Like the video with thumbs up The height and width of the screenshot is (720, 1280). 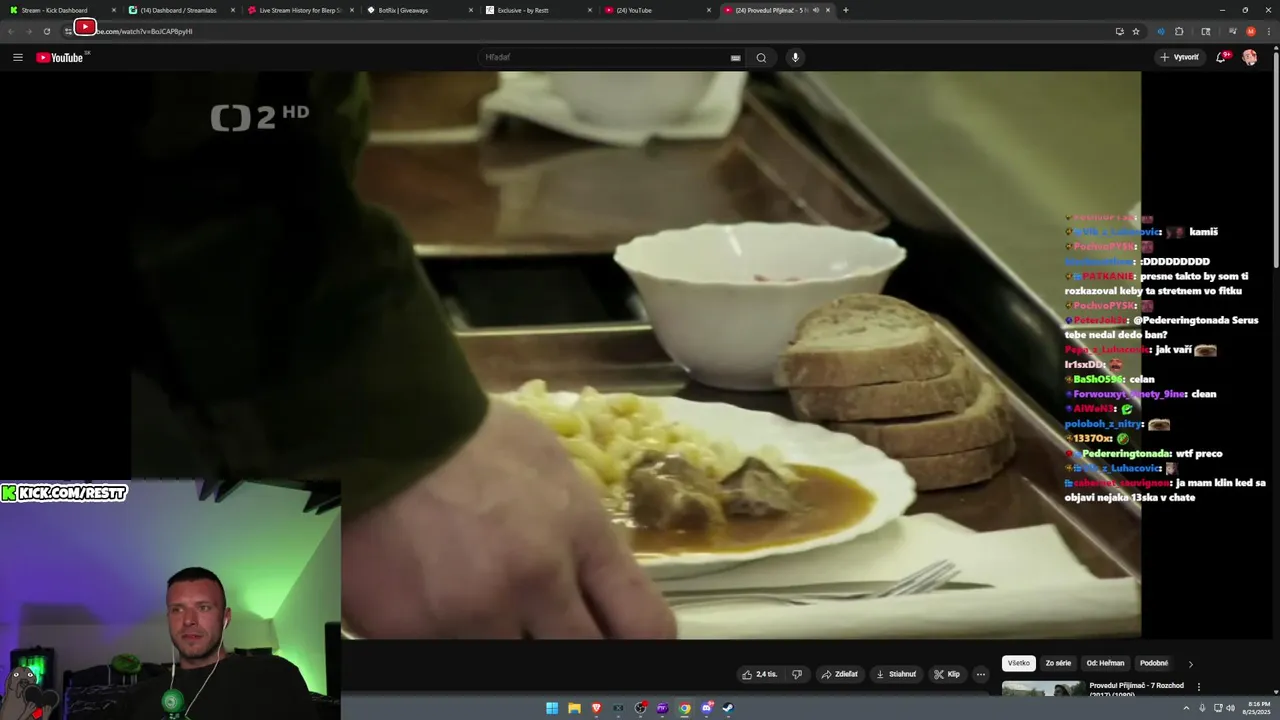coord(760,674)
